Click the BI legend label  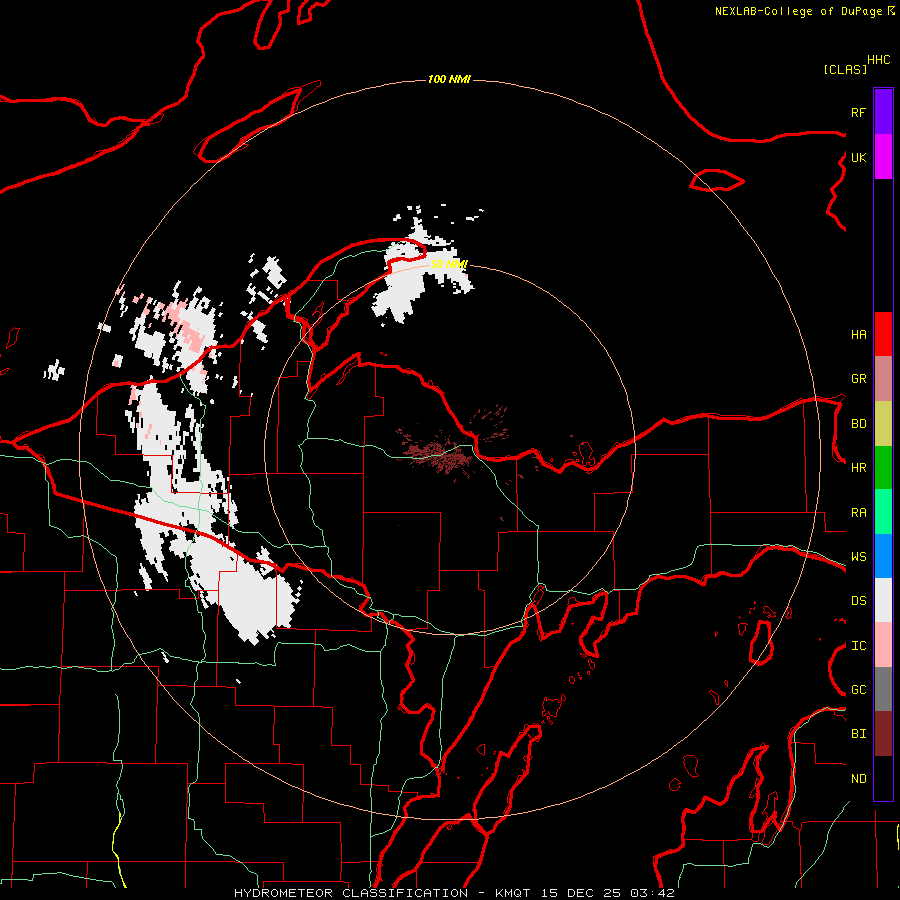click(858, 734)
